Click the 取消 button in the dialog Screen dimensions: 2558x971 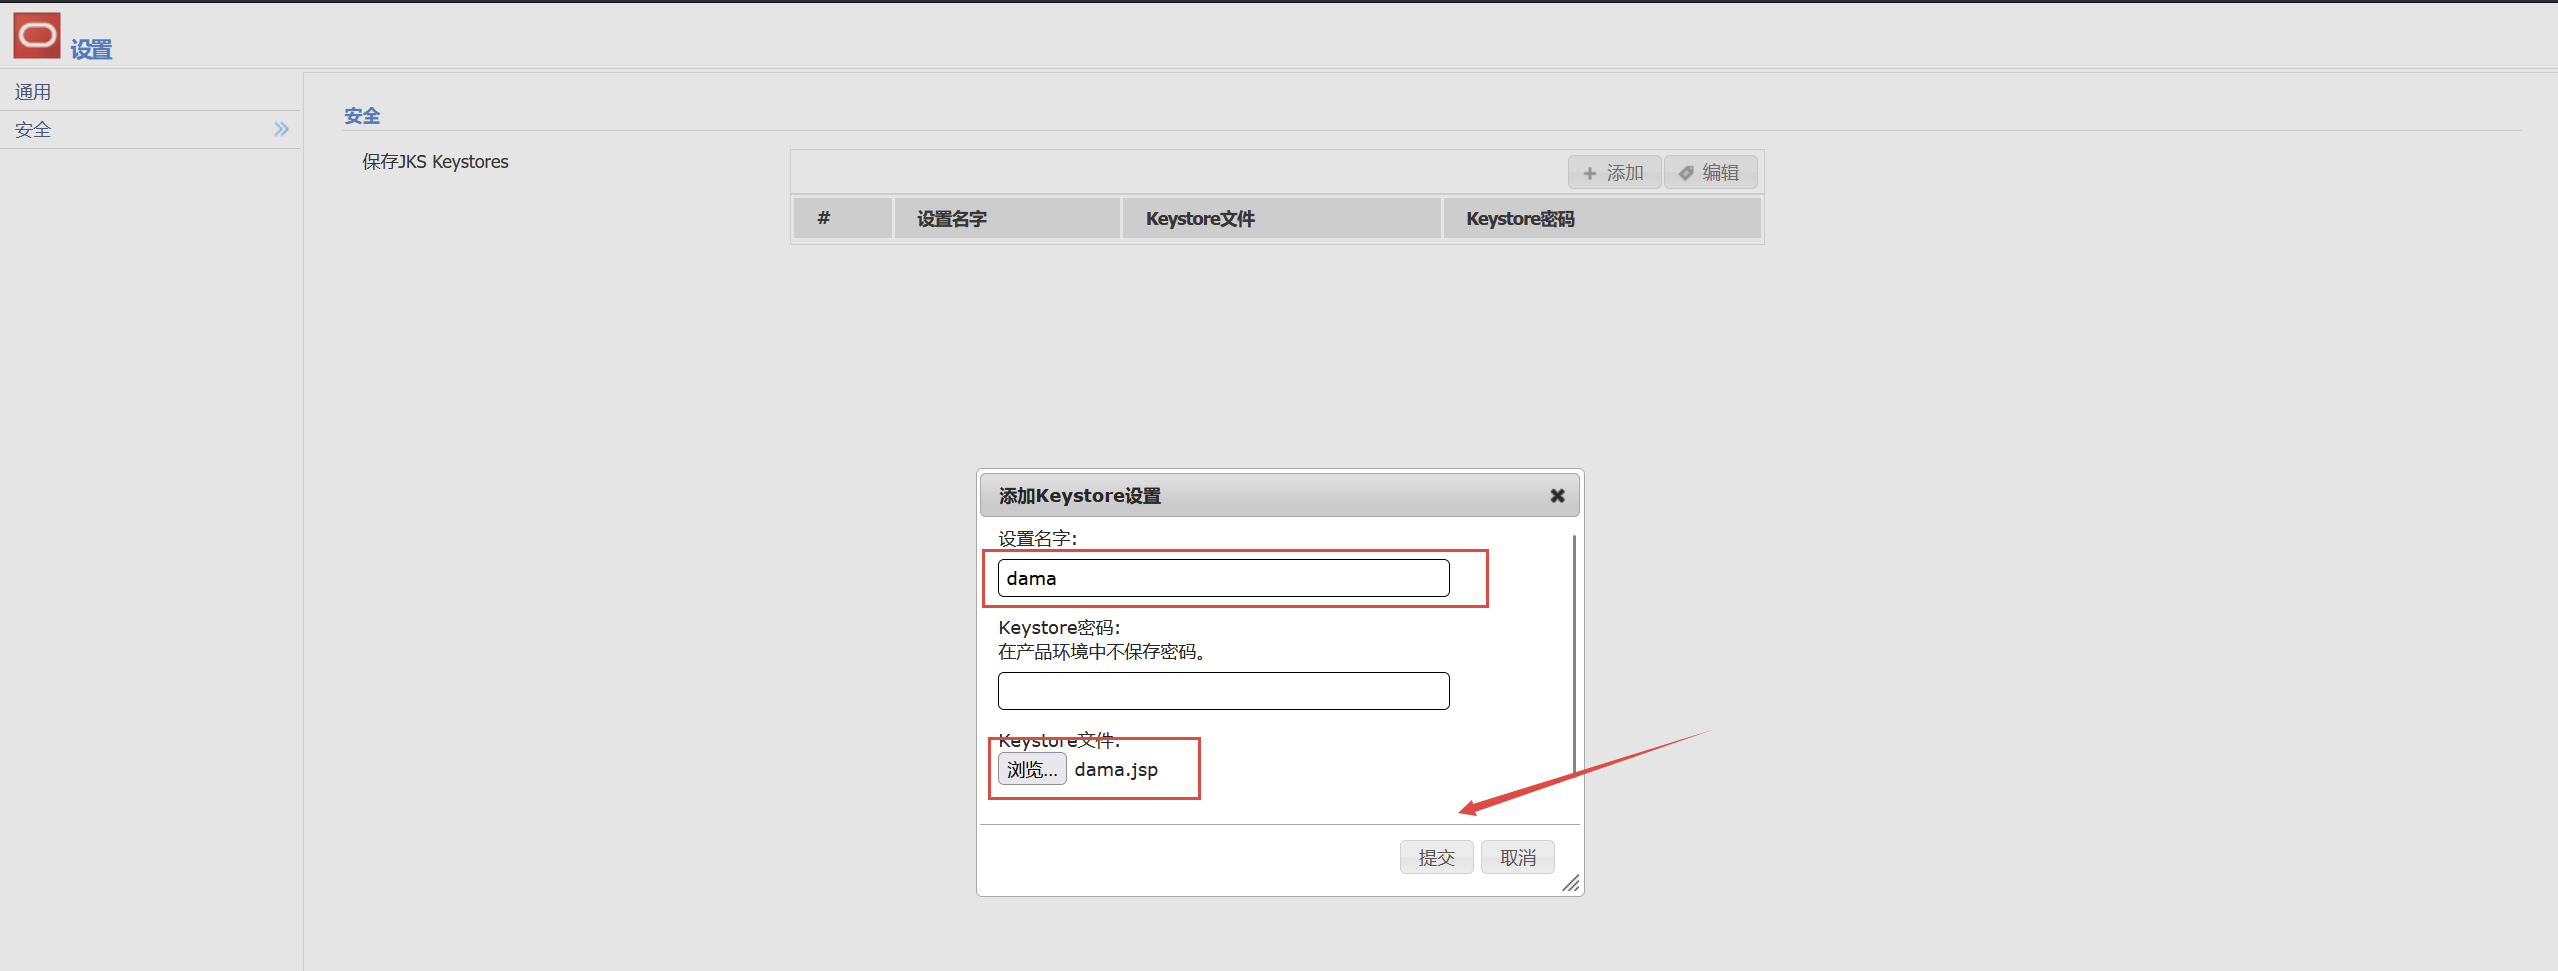(1518, 857)
